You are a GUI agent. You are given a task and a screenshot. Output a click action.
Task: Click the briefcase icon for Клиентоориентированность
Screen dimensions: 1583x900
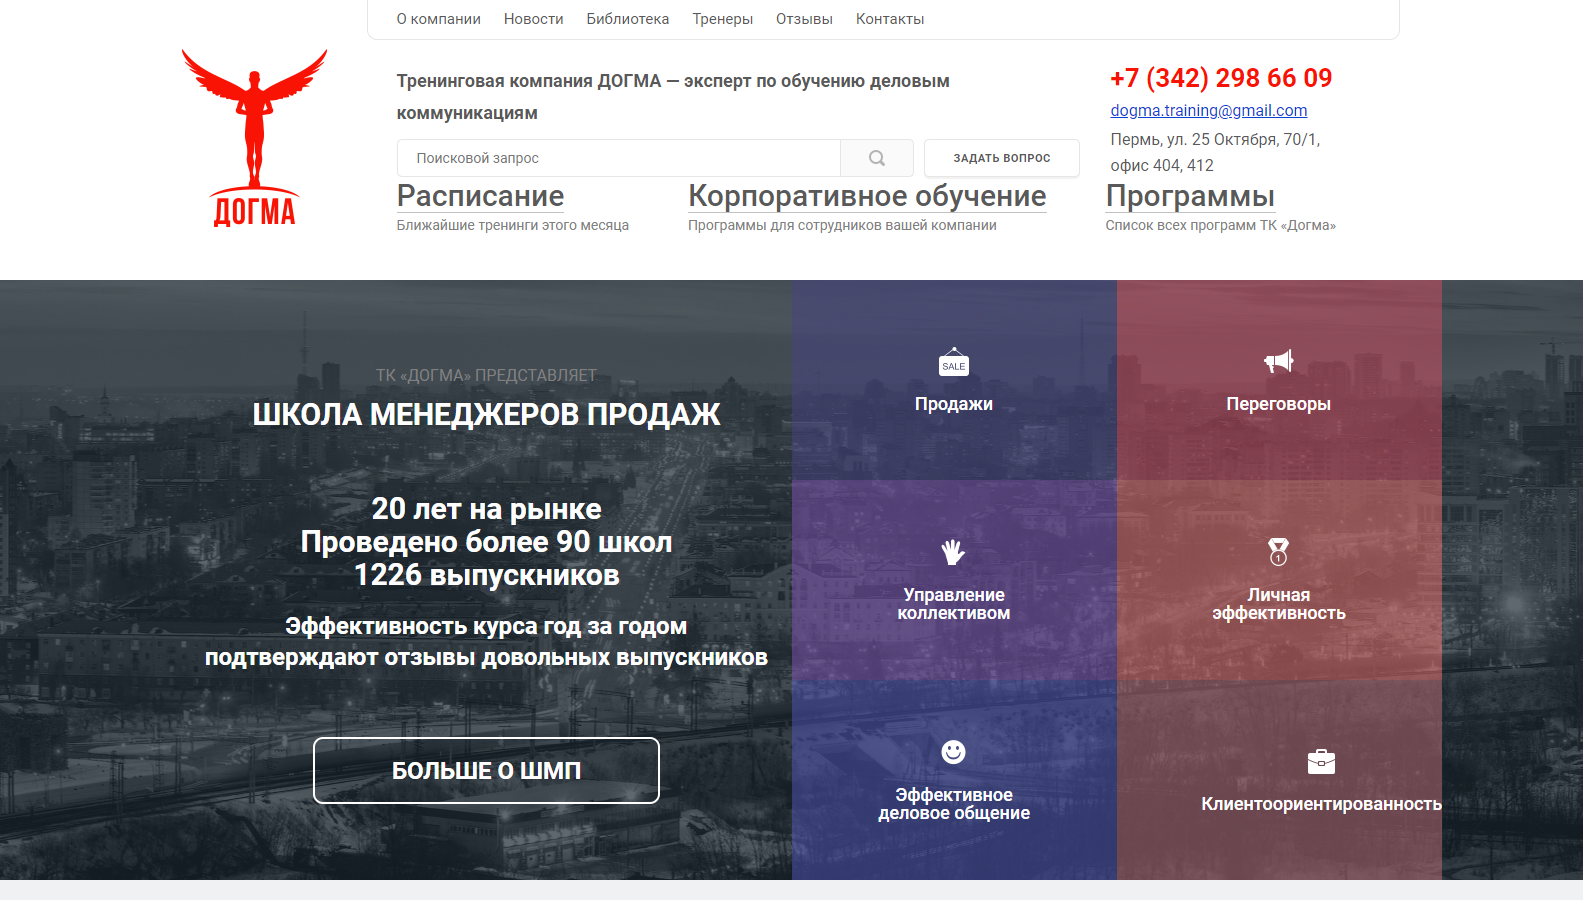pyautogui.click(x=1321, y=761)
